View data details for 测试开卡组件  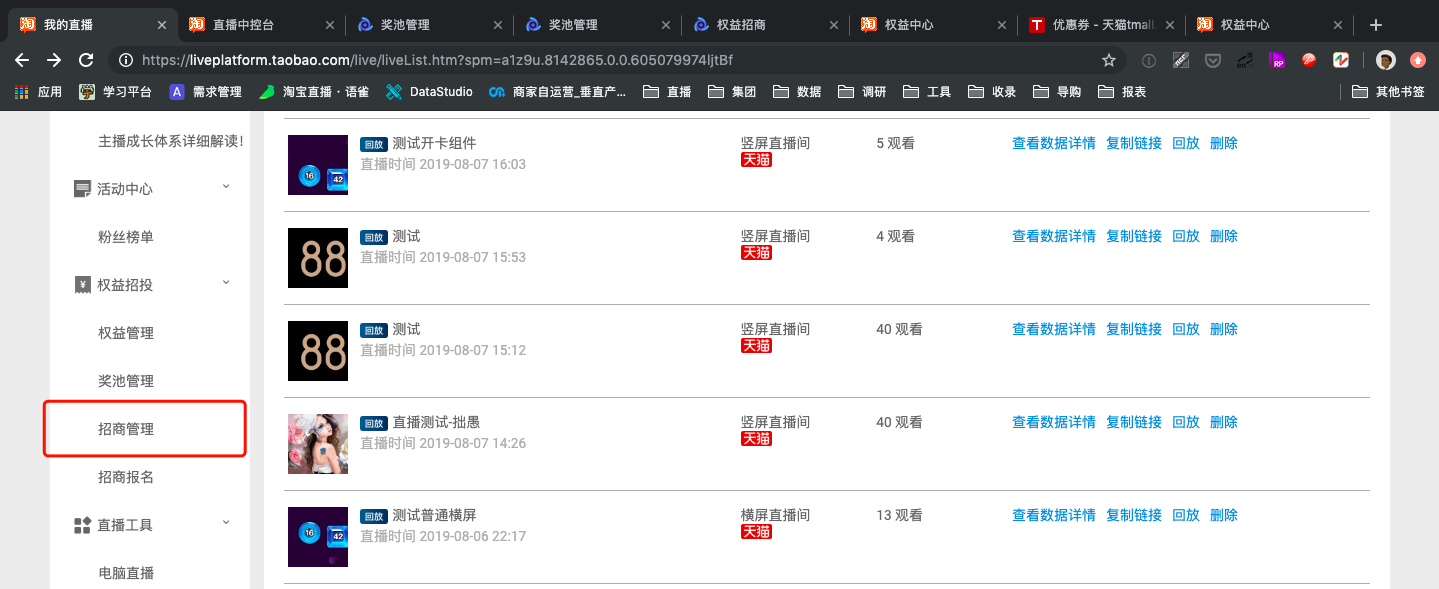tap(1054, 143)
